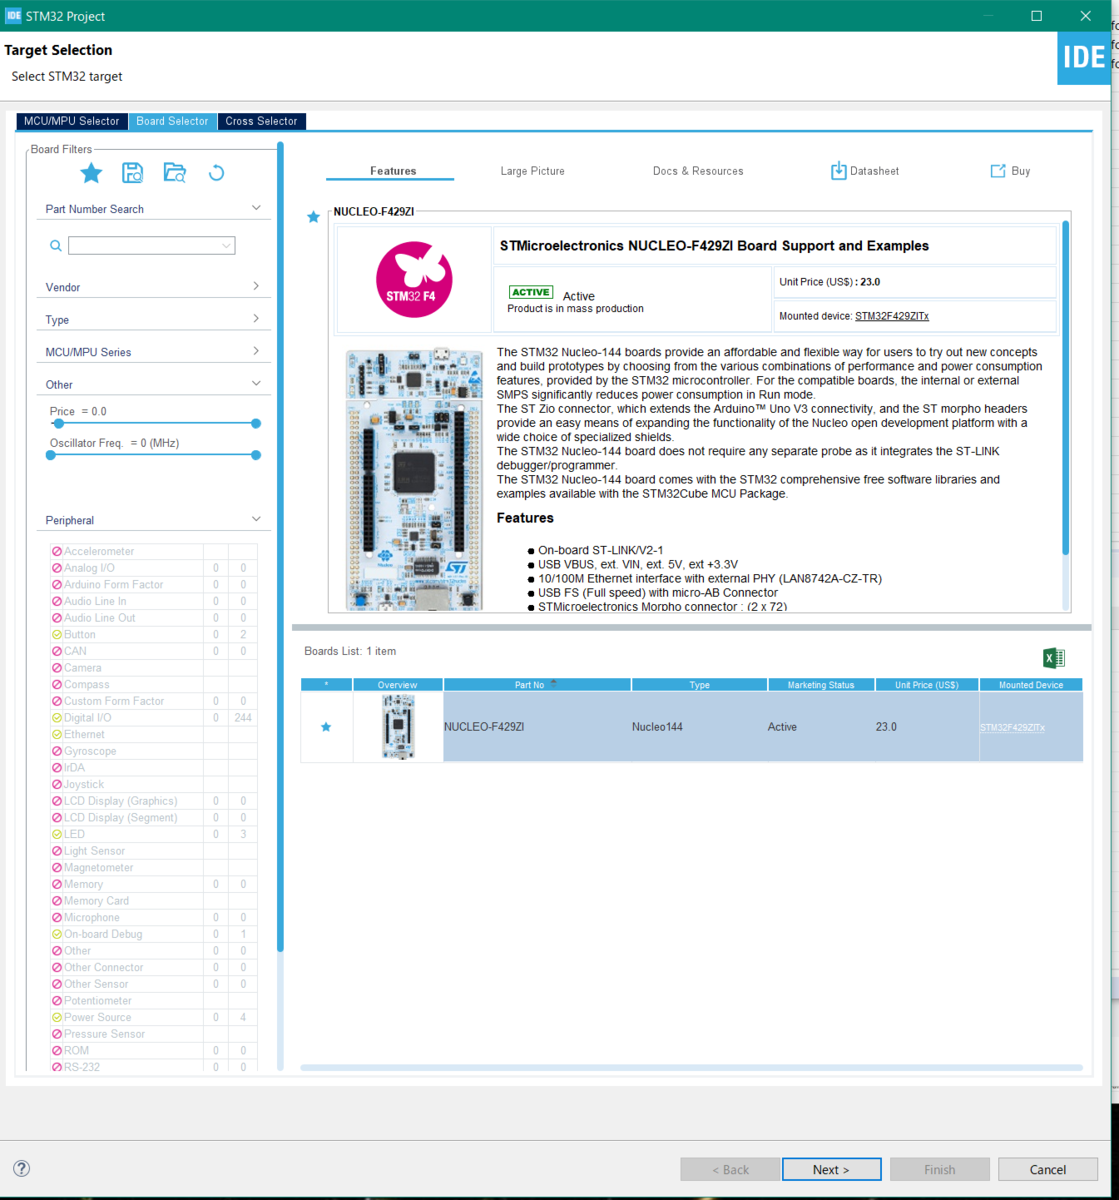Click the NUCLEO-F429ZI board thumbnail in list

398,725
